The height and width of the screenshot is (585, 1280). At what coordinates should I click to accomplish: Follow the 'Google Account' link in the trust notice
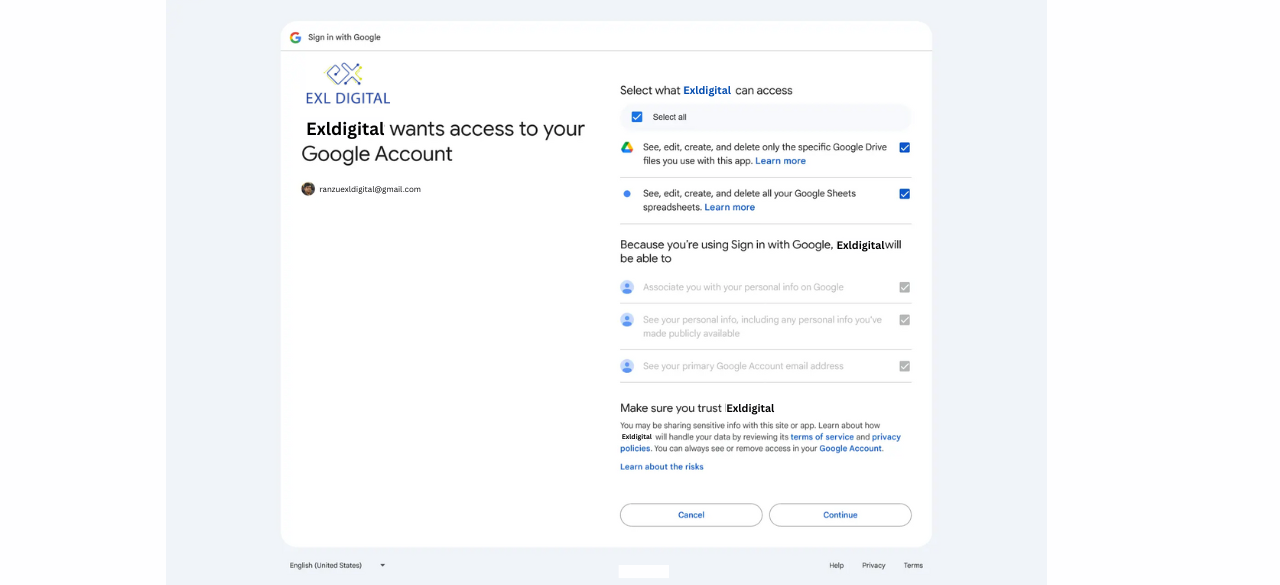coord(850,449)
